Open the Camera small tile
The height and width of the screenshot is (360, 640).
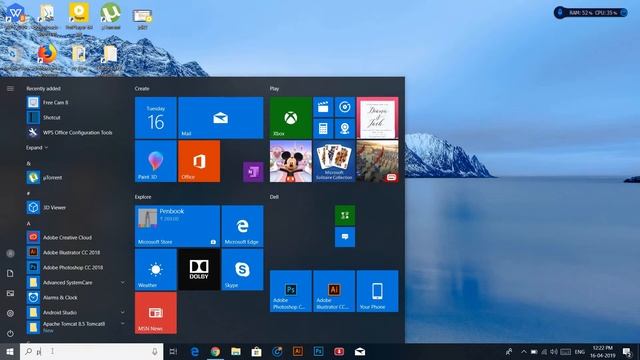(345, 129)
